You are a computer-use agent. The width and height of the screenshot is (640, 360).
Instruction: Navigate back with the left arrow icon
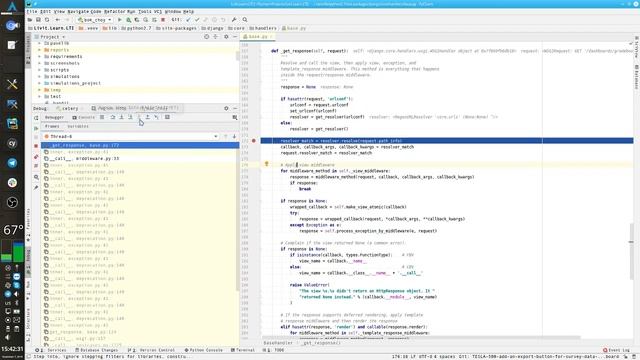coord(58,20)
